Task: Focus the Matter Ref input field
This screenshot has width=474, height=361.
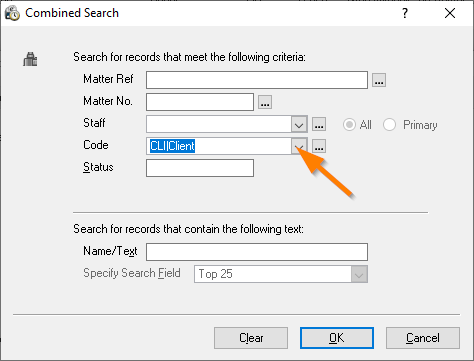Action: click(257, 80)
